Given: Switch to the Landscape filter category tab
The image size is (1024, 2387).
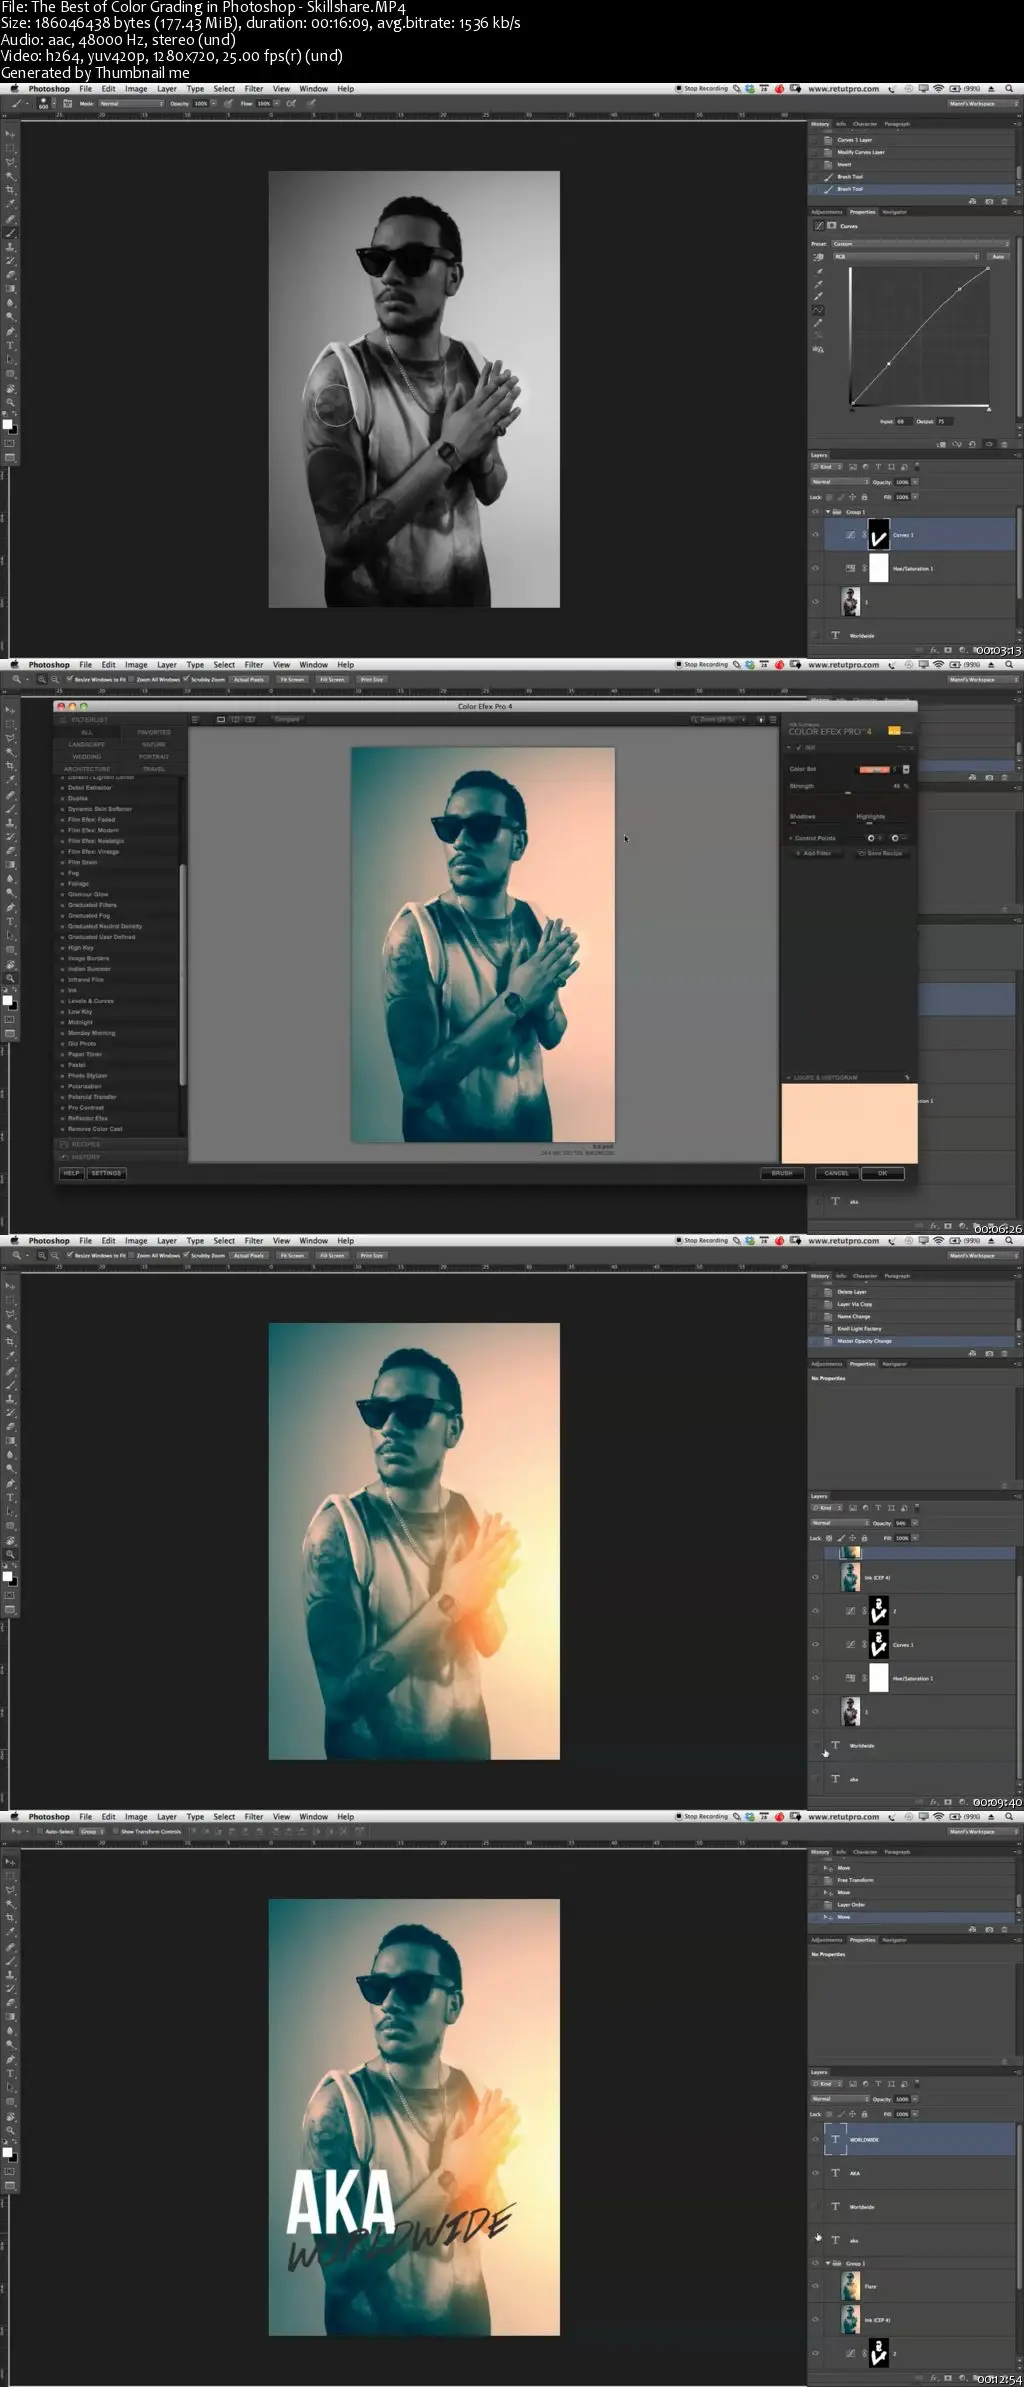Looking at the screenshot, I should pyautogui.click(x=86, y=744).
